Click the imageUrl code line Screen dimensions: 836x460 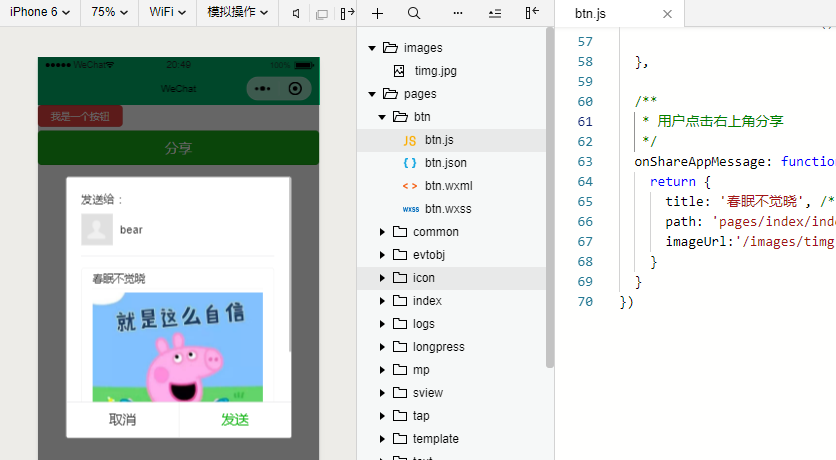(750, 241)
